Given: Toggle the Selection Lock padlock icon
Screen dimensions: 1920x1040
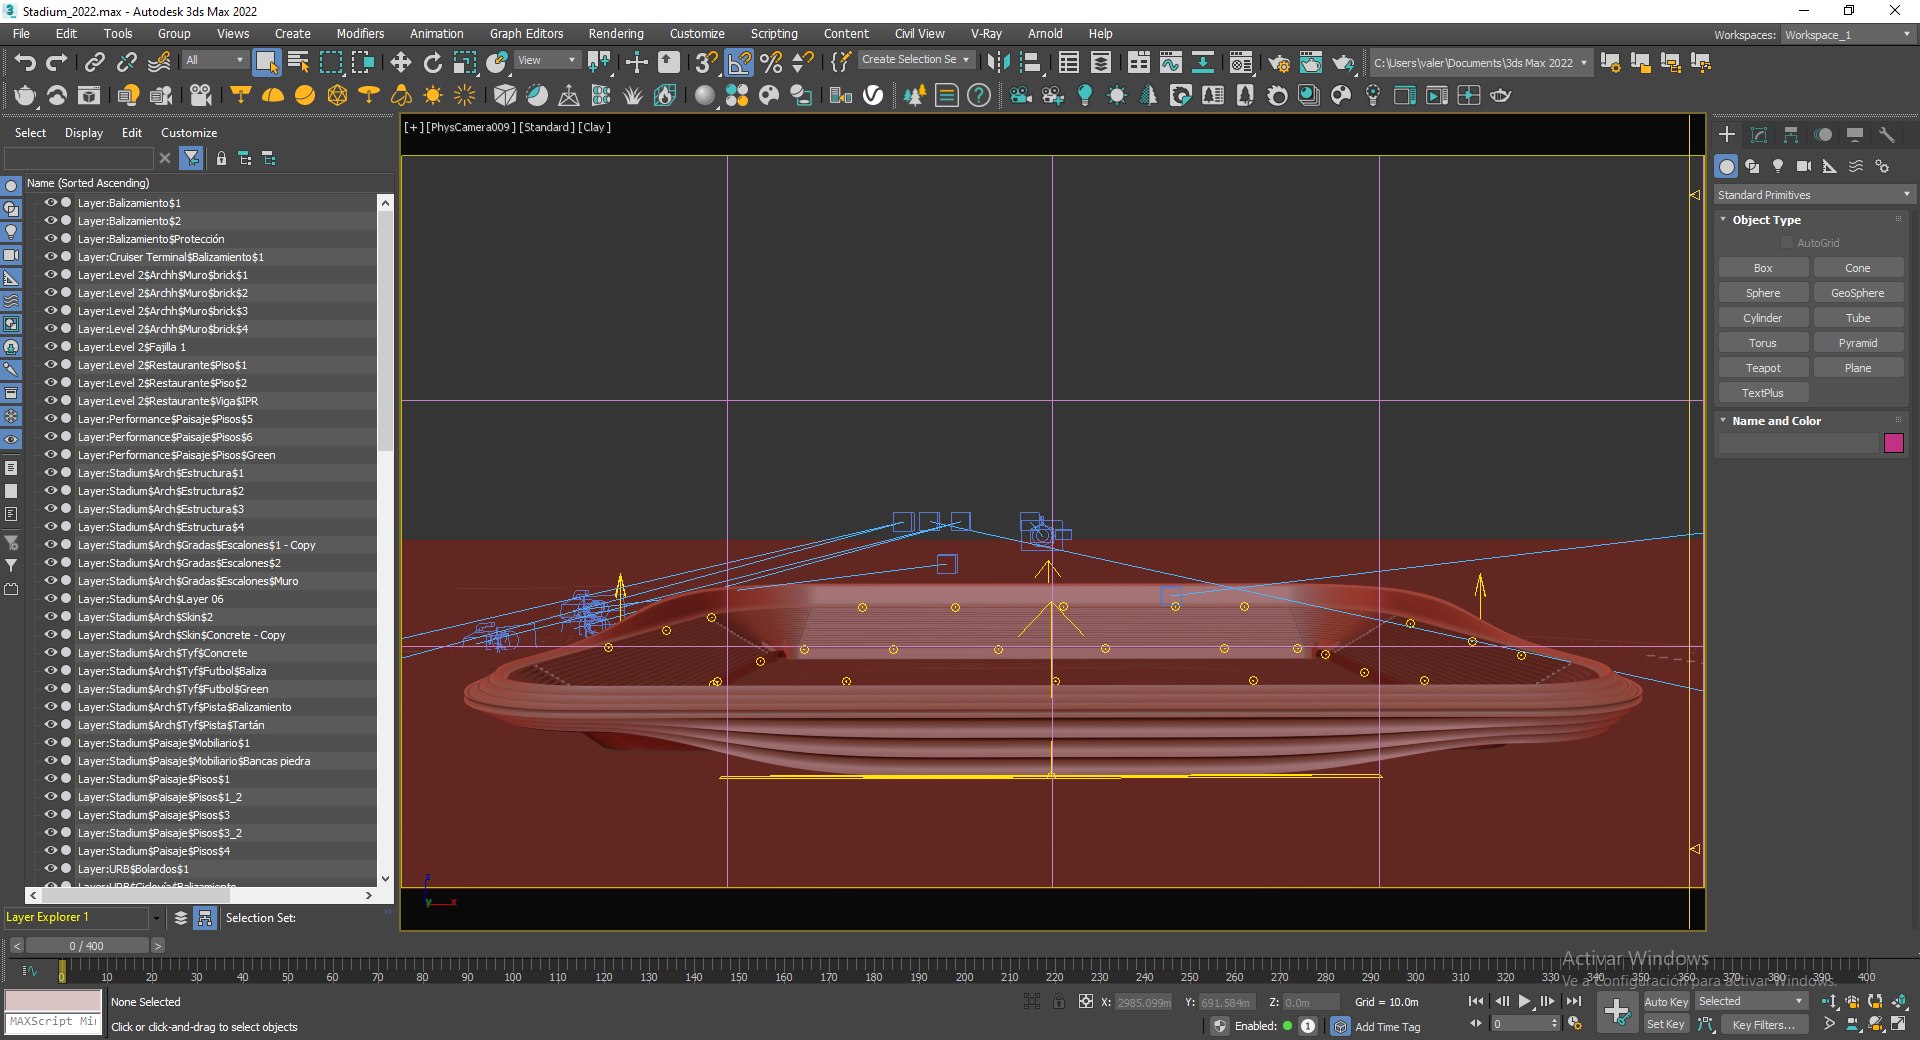Looking at the screenshot, I should [x=1059, y=1001].
